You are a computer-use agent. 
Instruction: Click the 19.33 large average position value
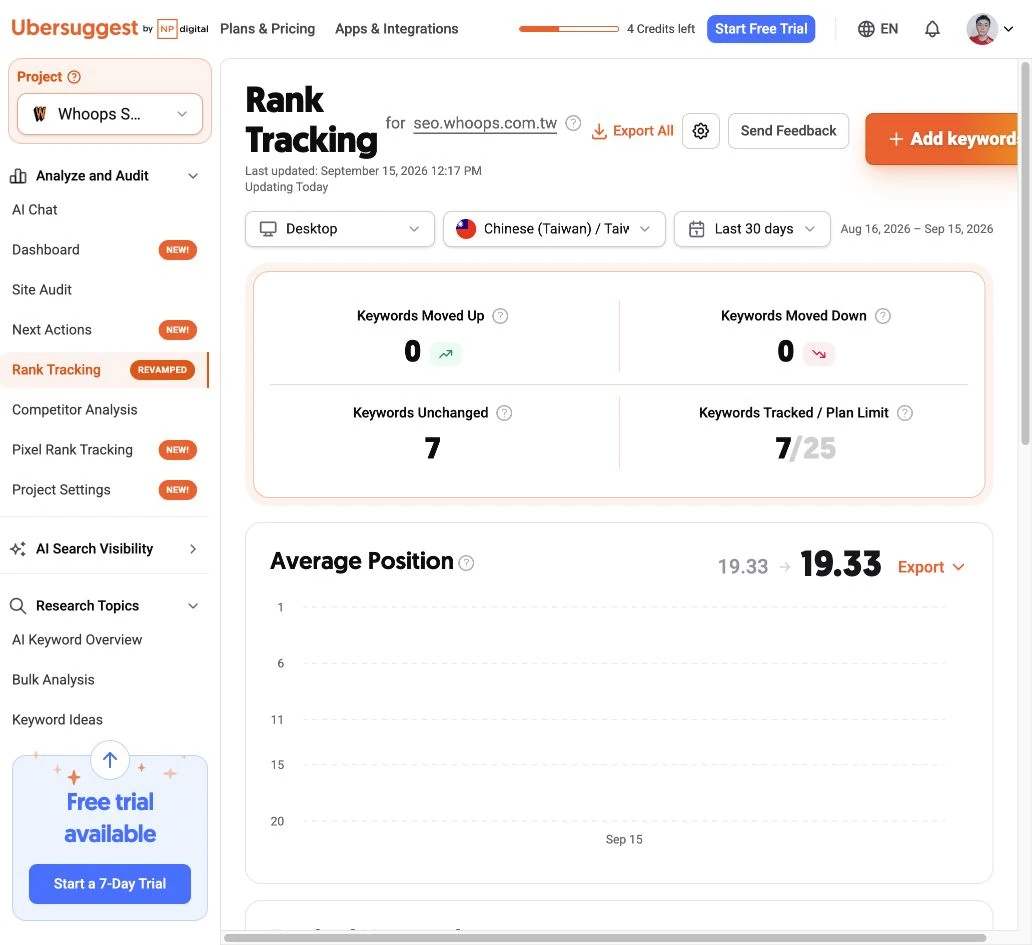(x=840, y=565)
